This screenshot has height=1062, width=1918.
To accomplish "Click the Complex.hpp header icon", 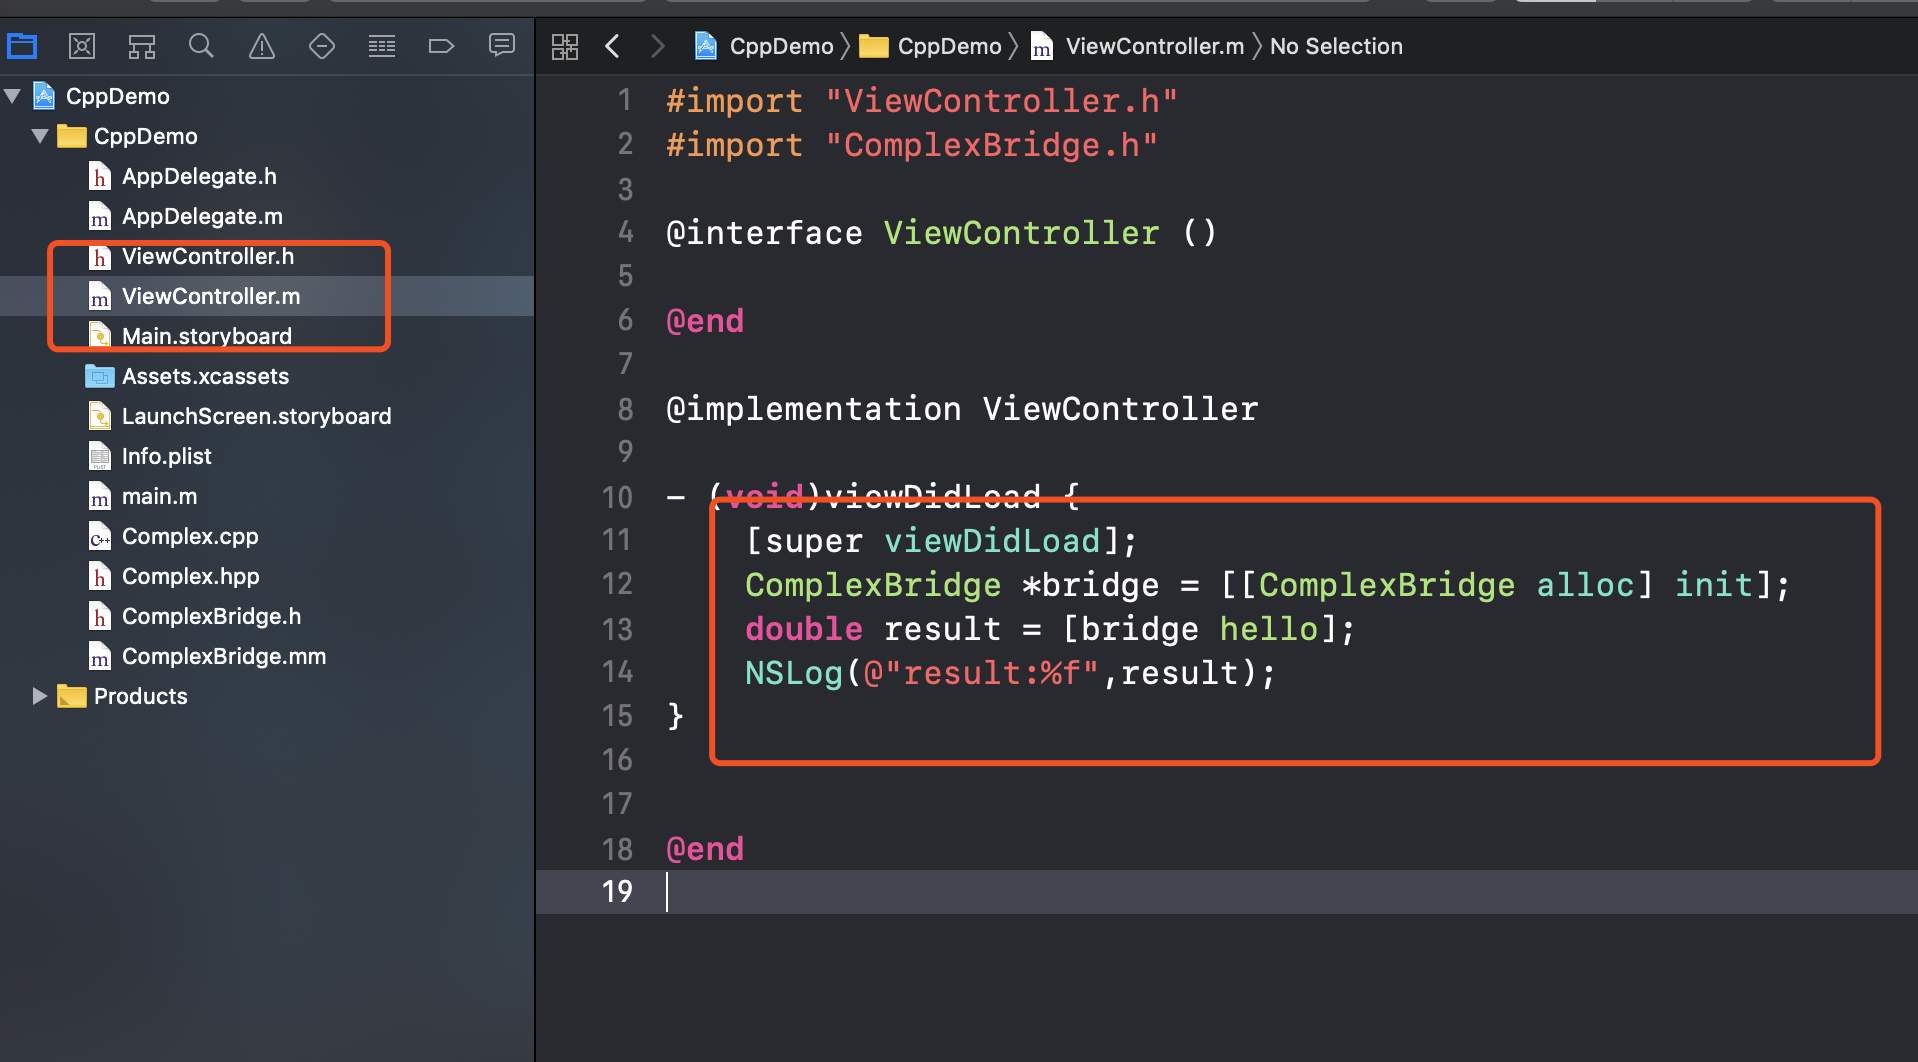I will coord(100,577).
